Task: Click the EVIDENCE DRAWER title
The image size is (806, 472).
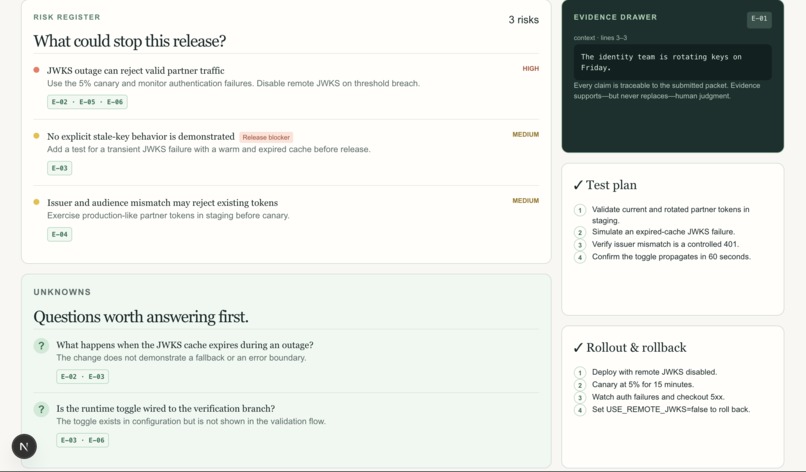Action: tap(615, 17)
